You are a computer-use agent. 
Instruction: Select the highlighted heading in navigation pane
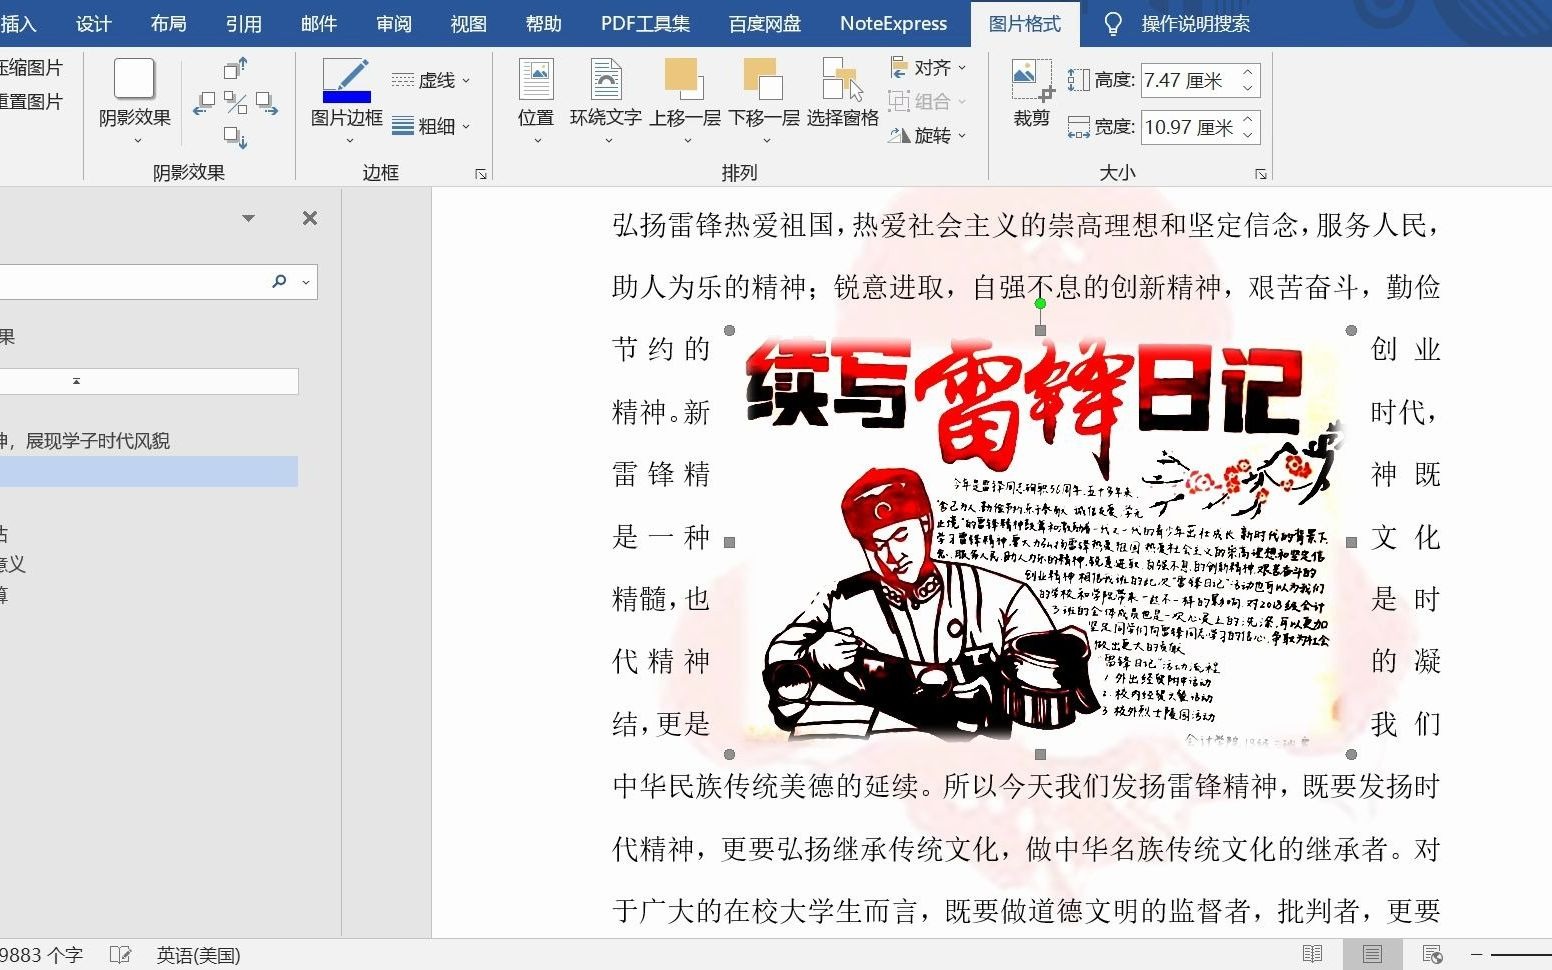tap(149, 471)
